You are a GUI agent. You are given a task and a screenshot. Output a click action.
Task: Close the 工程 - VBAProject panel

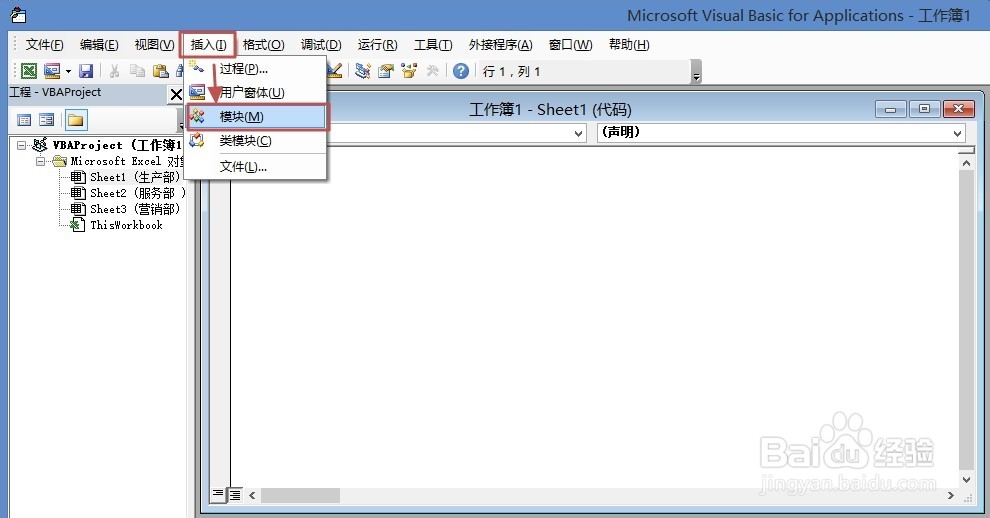[176, 95]
